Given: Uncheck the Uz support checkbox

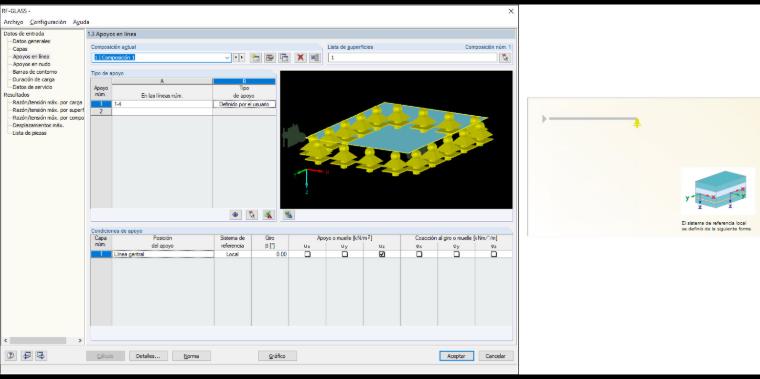Looking at the screenshot, I should 382,254.
